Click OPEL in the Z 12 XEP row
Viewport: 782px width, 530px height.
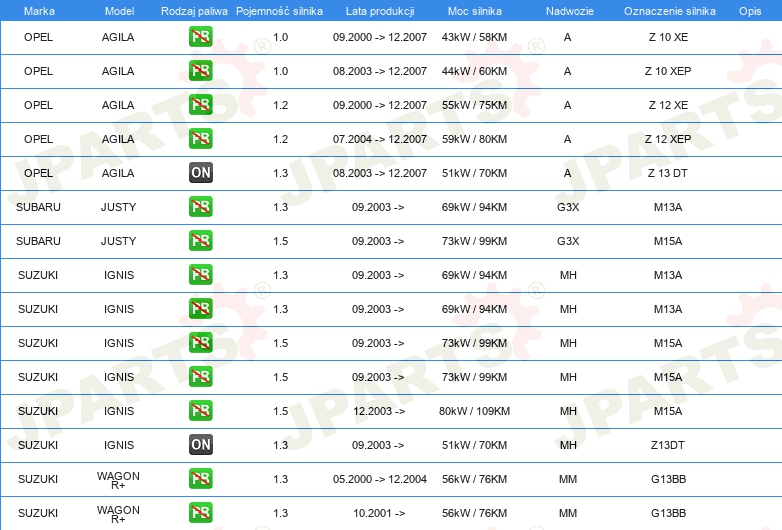(x=38, y=139)
